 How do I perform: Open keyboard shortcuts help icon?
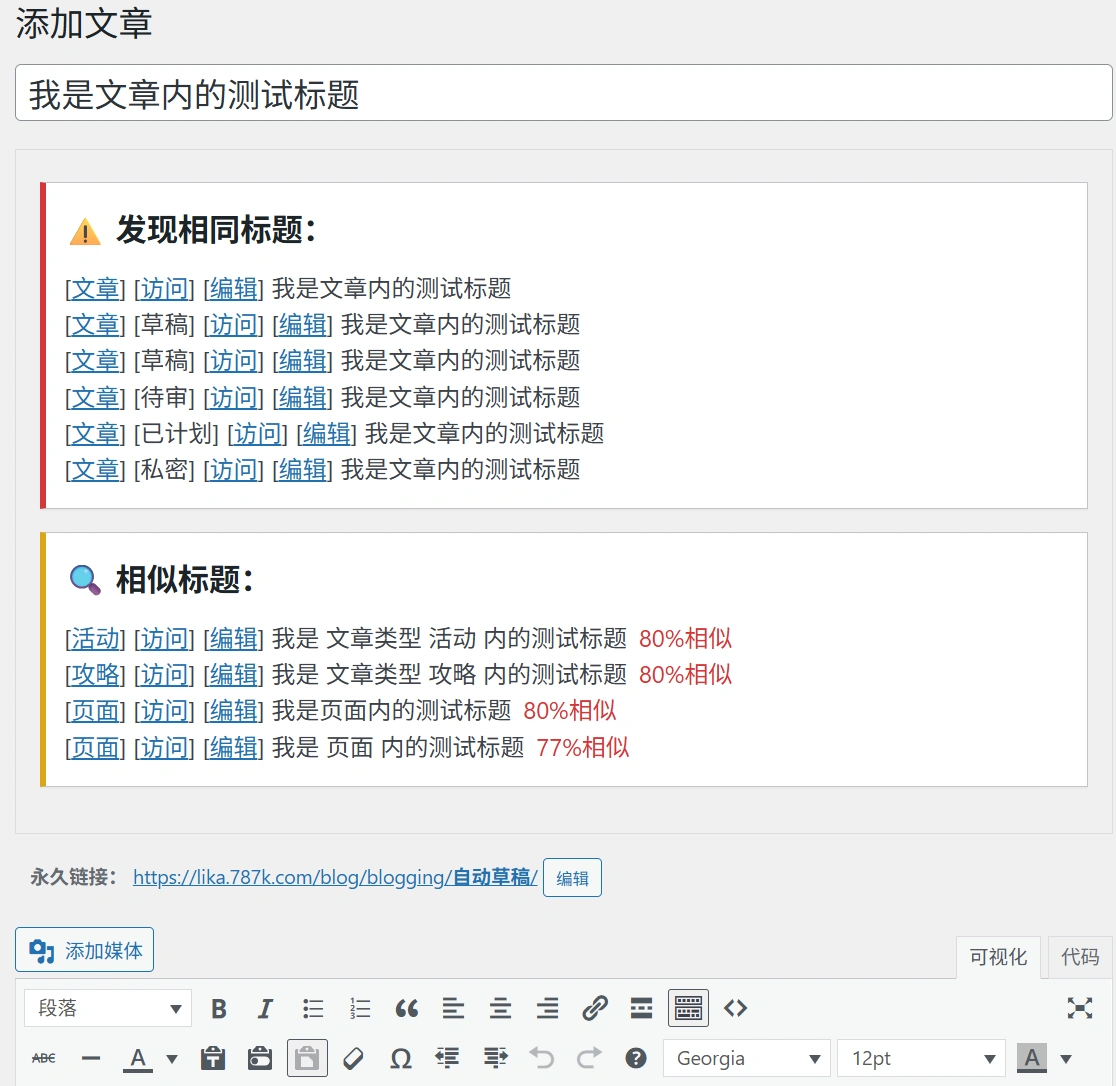click(636, 1058)
